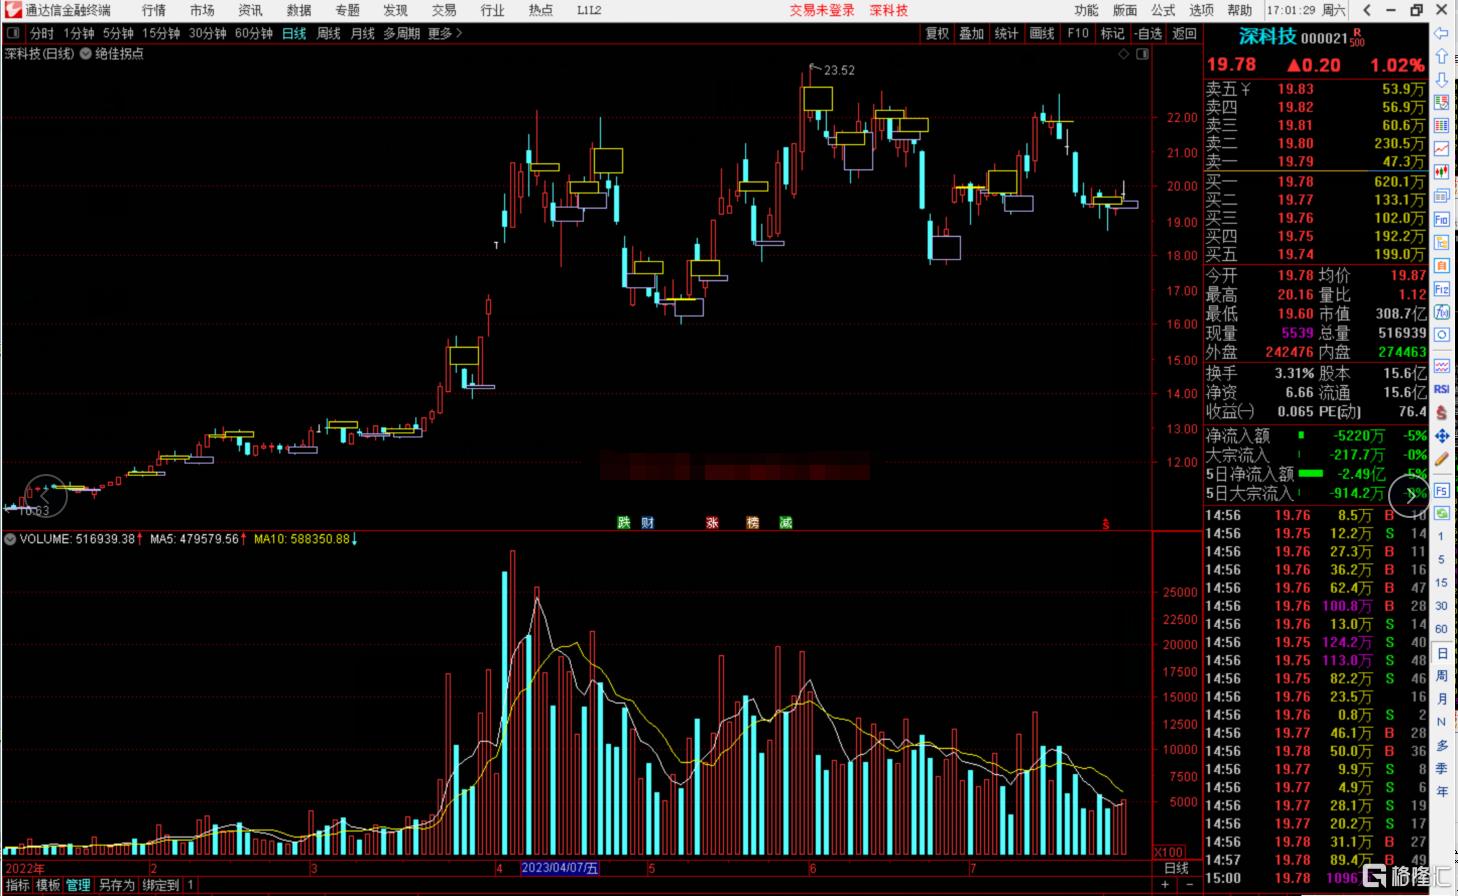This screenshot has width=1458, height=896.
Task: Click the X100 volume scale label
Action: tap(1169, 852)
